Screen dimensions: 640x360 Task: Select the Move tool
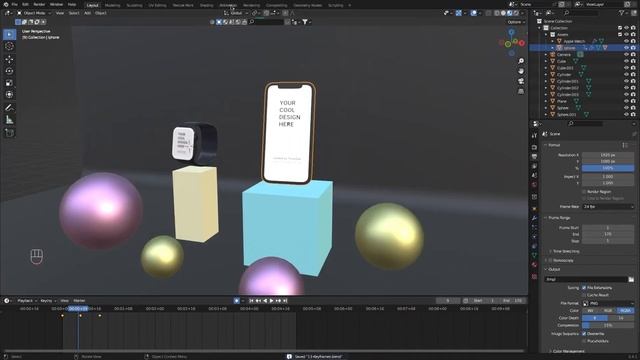[x=9, y=59]
